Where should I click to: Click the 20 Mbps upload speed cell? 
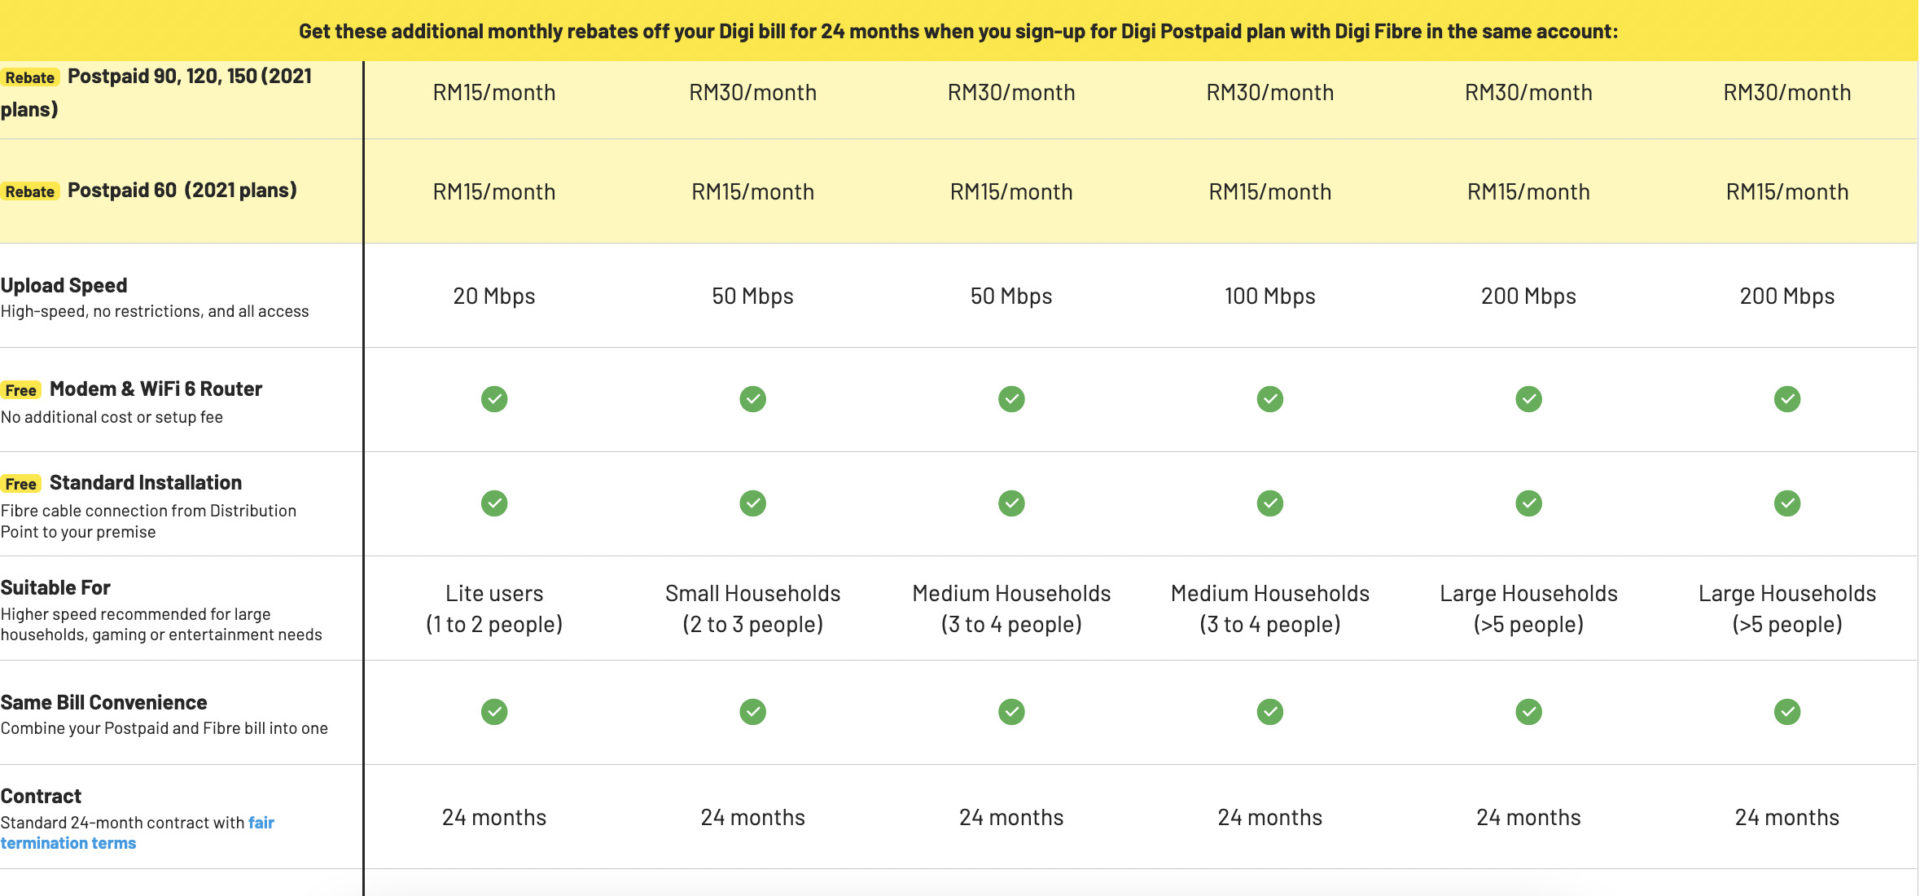click(x=494, y=296)
